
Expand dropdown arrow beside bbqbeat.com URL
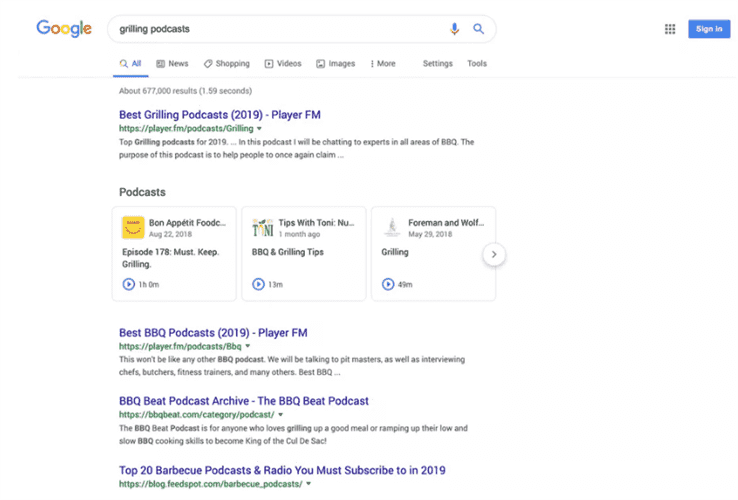pos(281,415)
